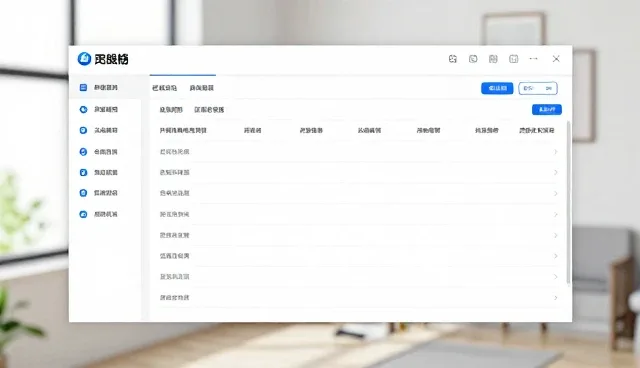Expand the first table row's chevron arrow

coord(556,152)
